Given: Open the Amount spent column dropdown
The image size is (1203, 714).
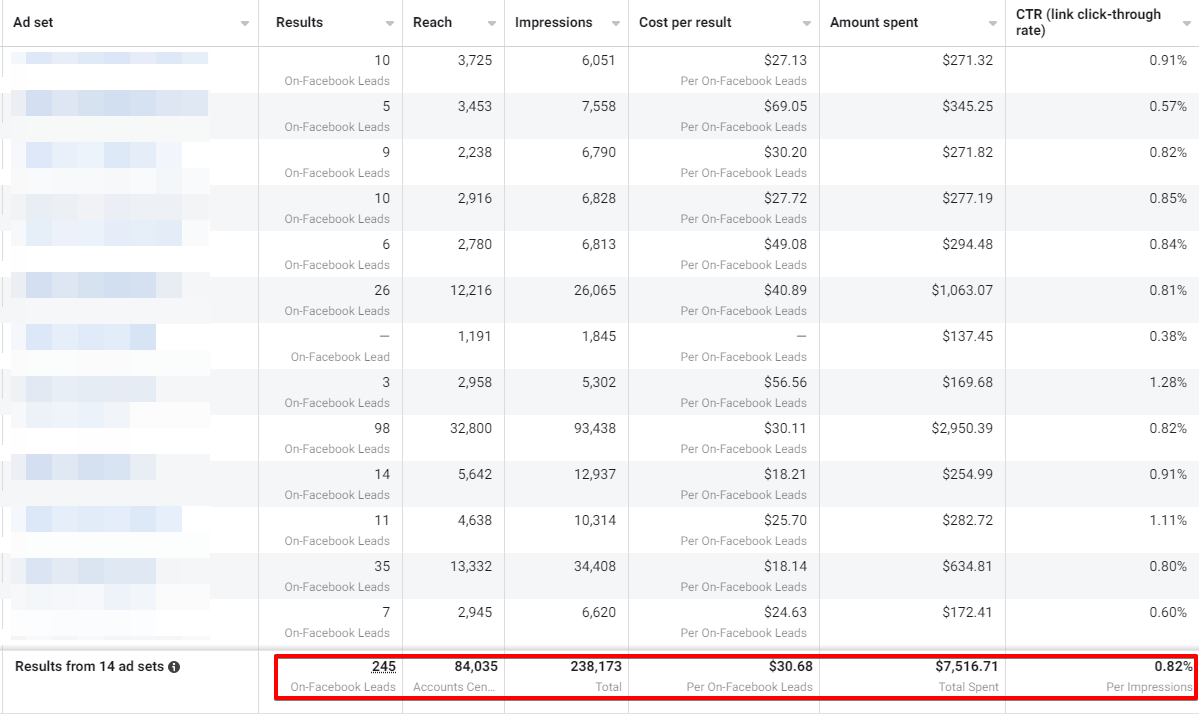Looking at the screenshot, I should point(992,22).
